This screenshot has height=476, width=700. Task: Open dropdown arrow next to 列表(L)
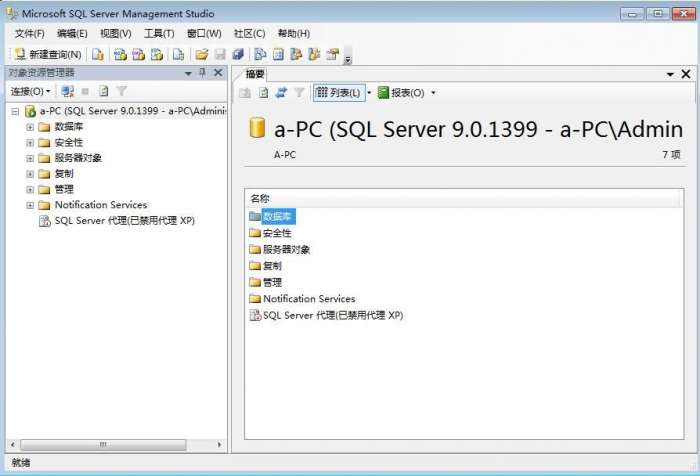pyautogui.click(x=369, y=93)
